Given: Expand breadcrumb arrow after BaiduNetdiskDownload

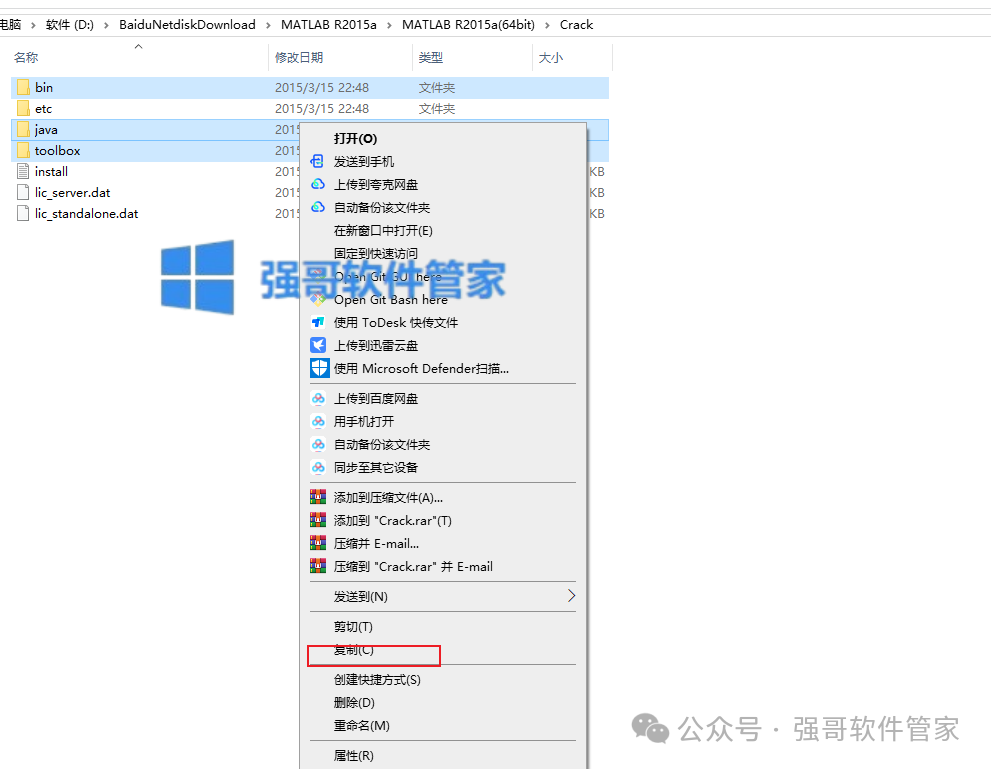Looking at the screenshot, I should pyautogui.click(x=268, y=25).
